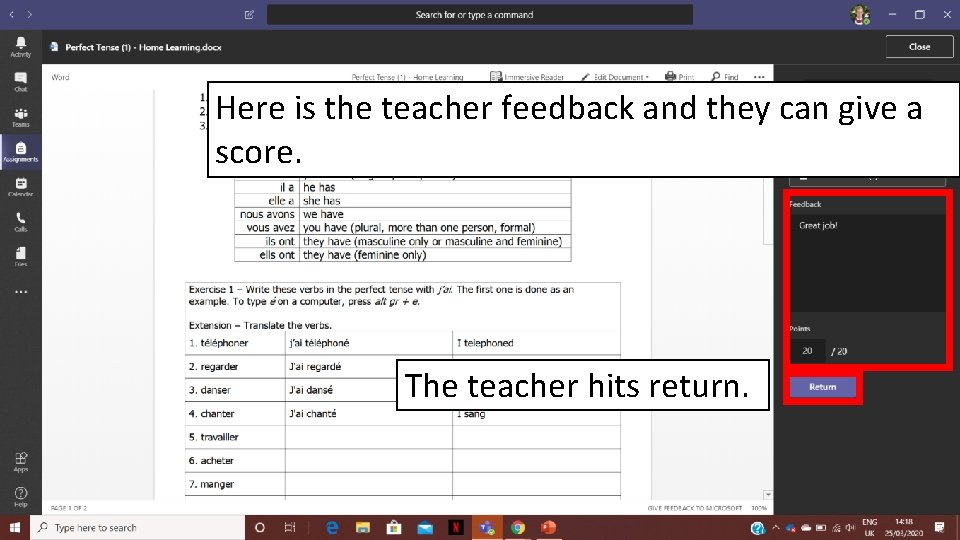Show more apps ellipsis in the sidebar
This screenshot has height=540, width=960.
click(21, 292)
